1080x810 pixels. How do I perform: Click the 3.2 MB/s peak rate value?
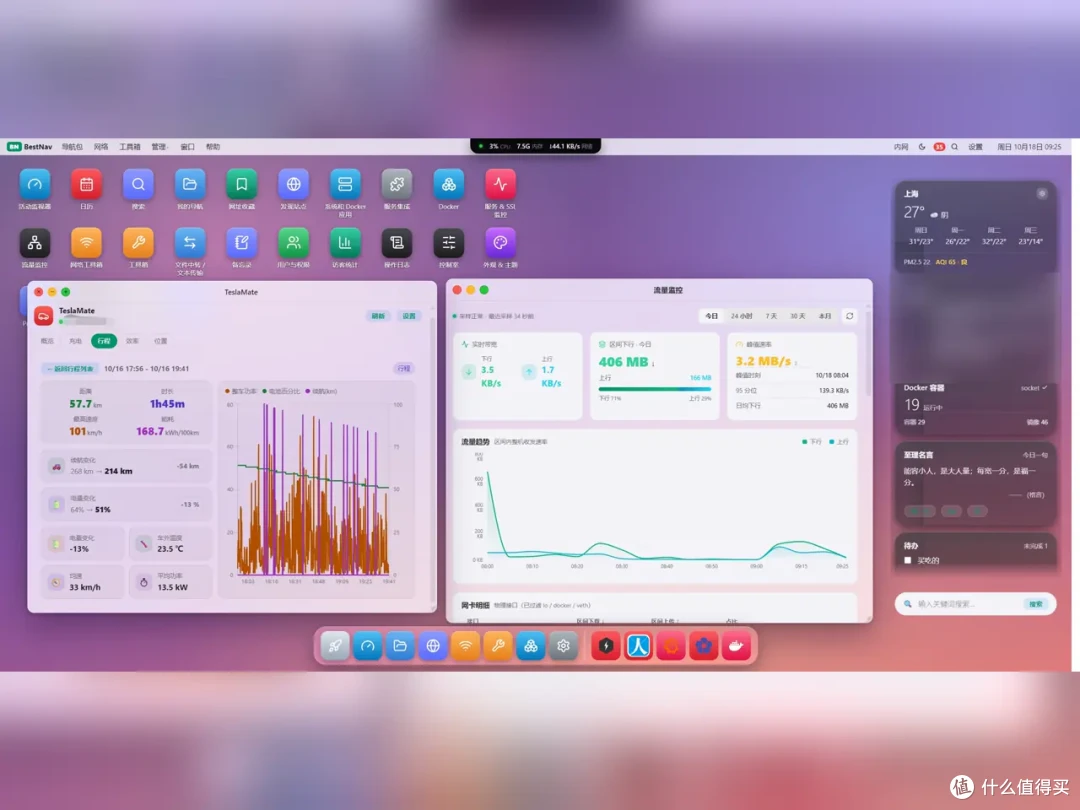coord(766,361)
